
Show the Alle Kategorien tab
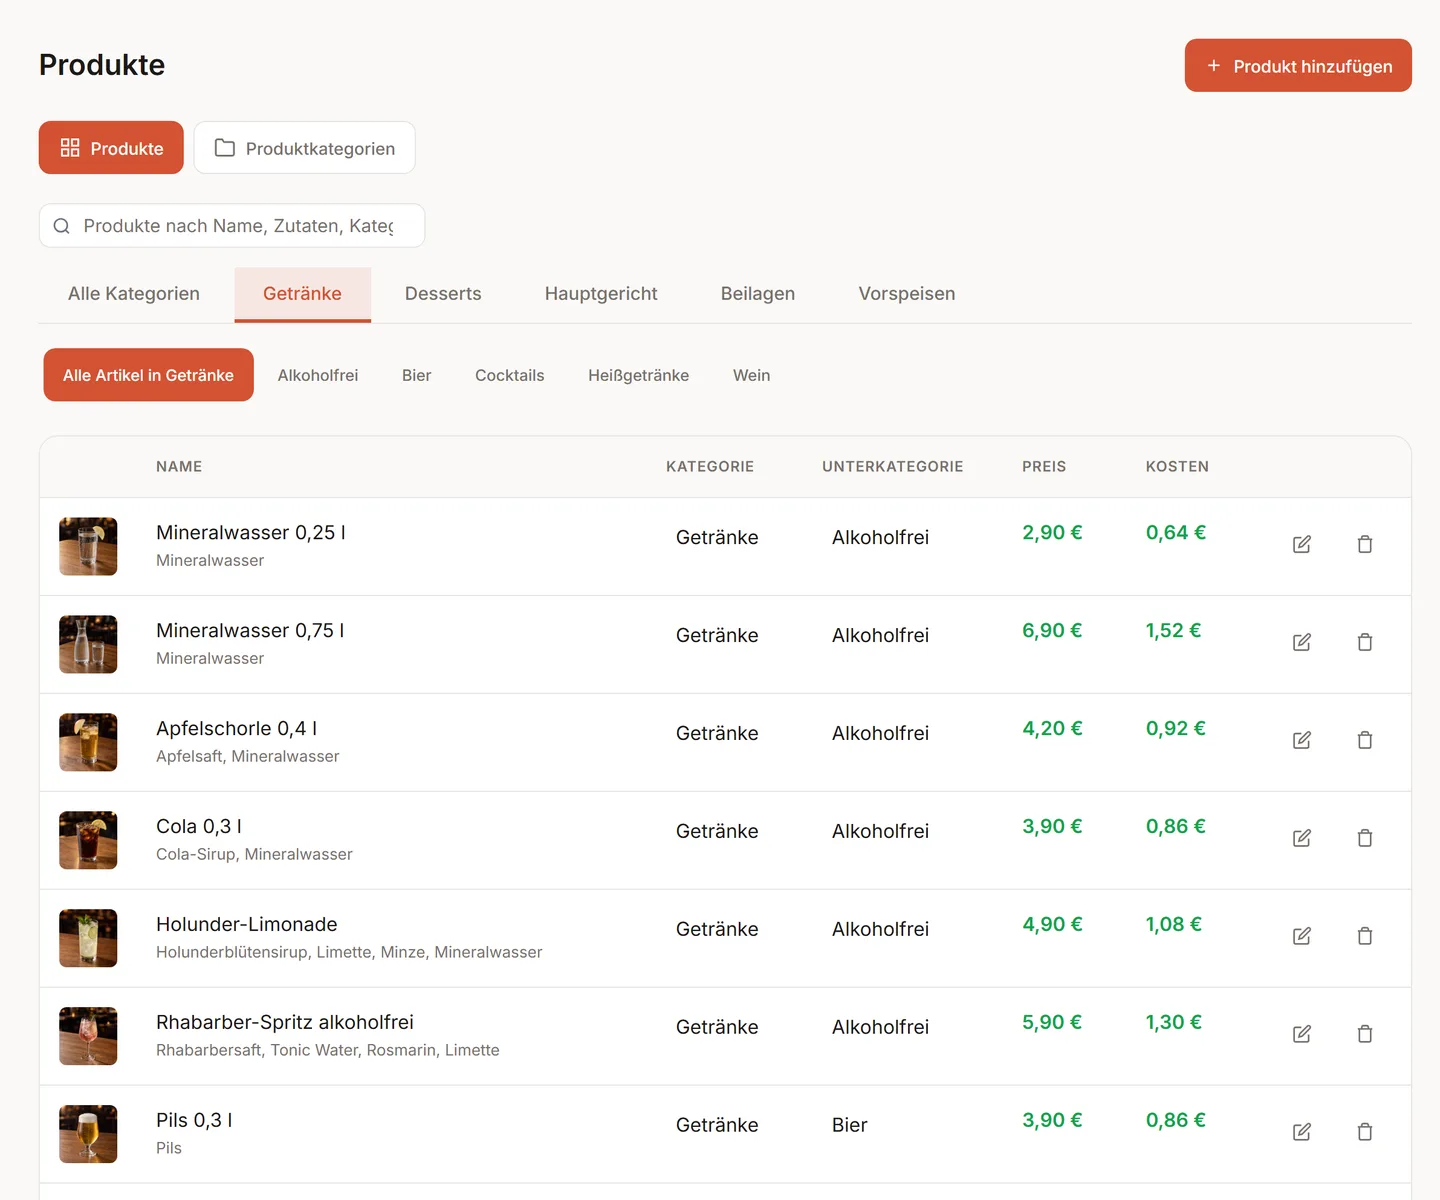tap(134, 294)
